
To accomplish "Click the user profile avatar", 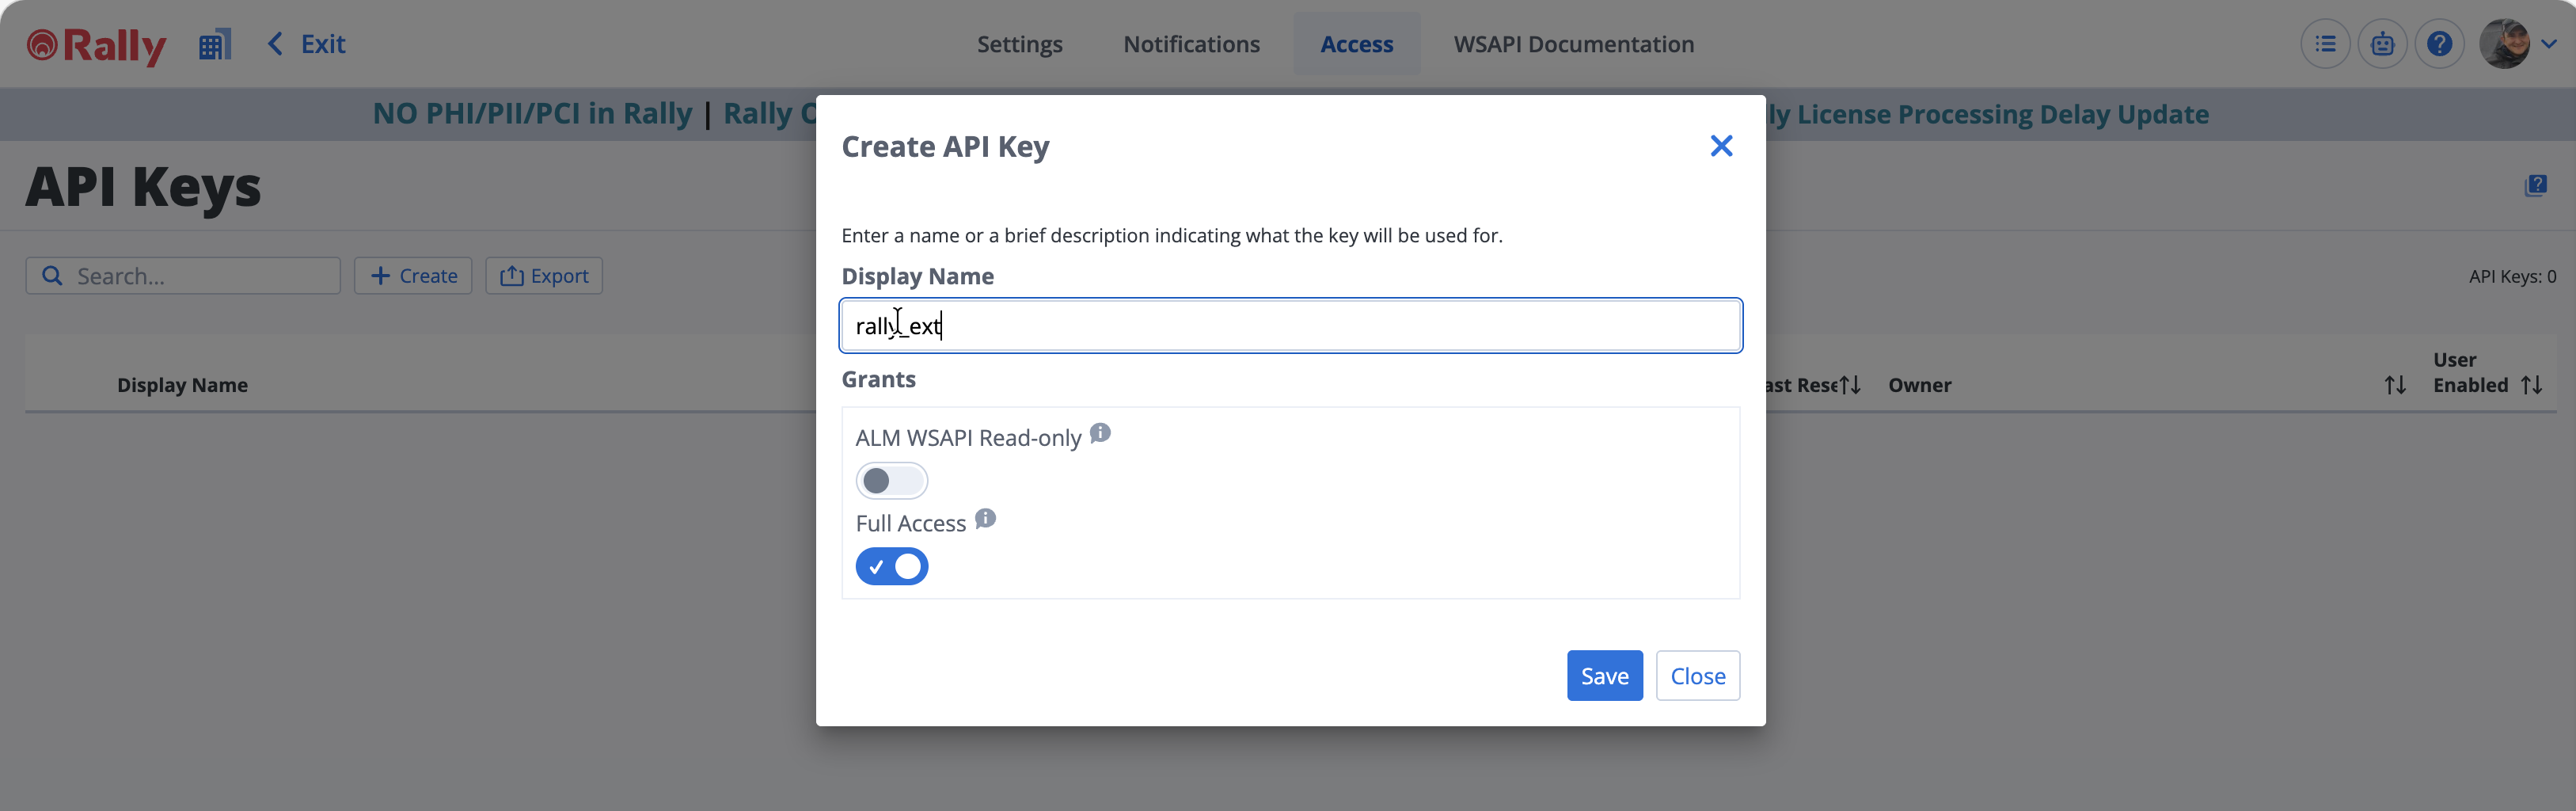I will tap(2504, 44).
